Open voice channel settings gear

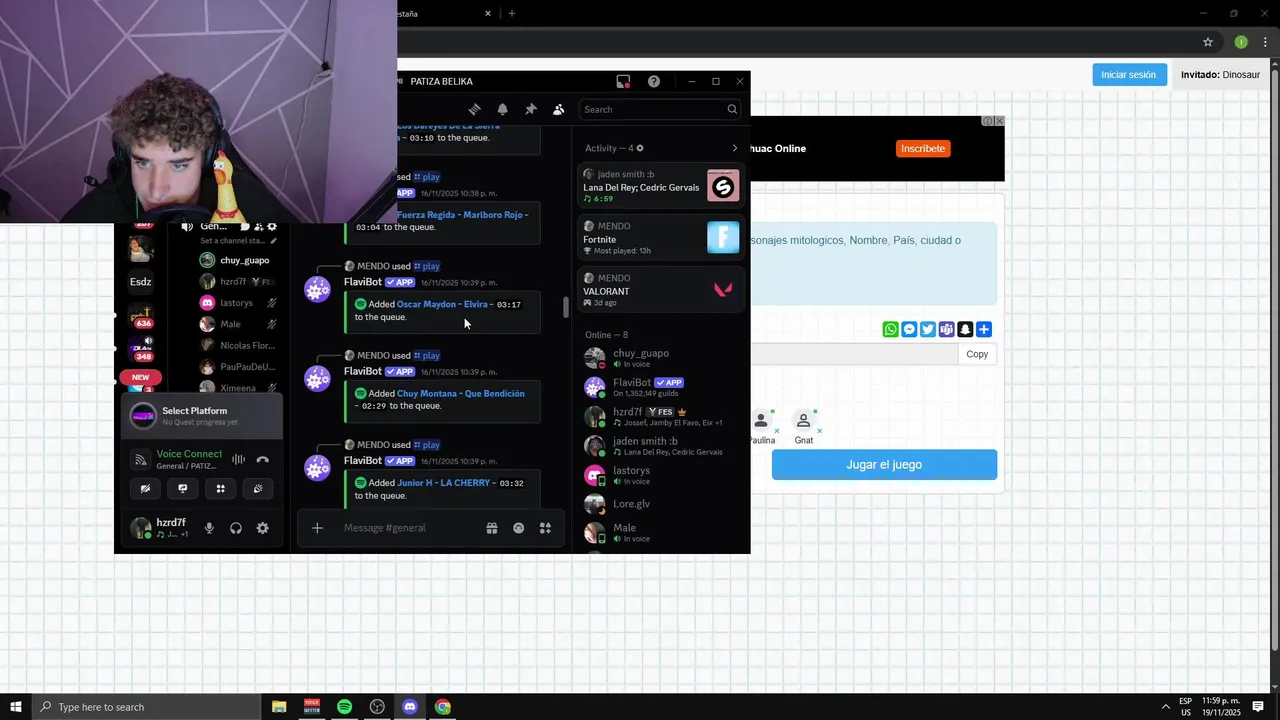272,227
